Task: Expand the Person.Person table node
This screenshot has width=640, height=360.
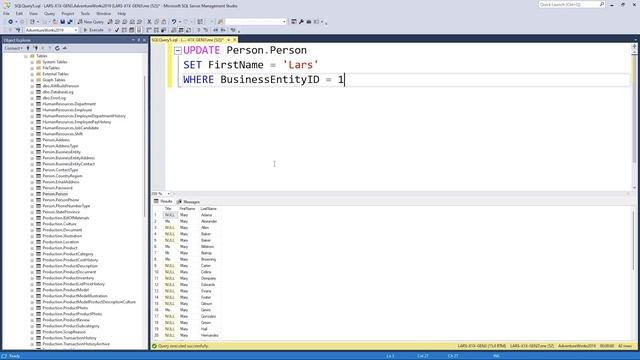Action: (x=32, y=194)
